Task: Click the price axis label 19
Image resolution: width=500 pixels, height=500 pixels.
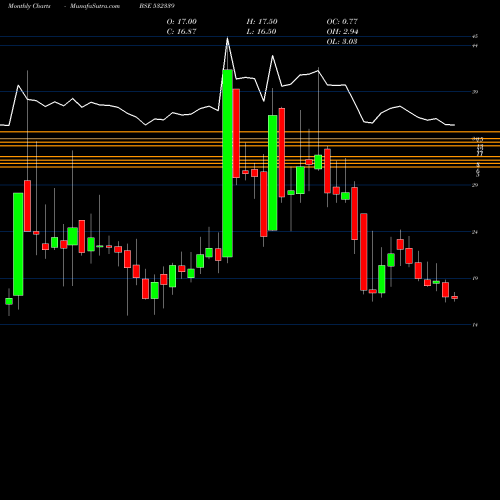Action: pyautogui.click(x=475, y=278)
